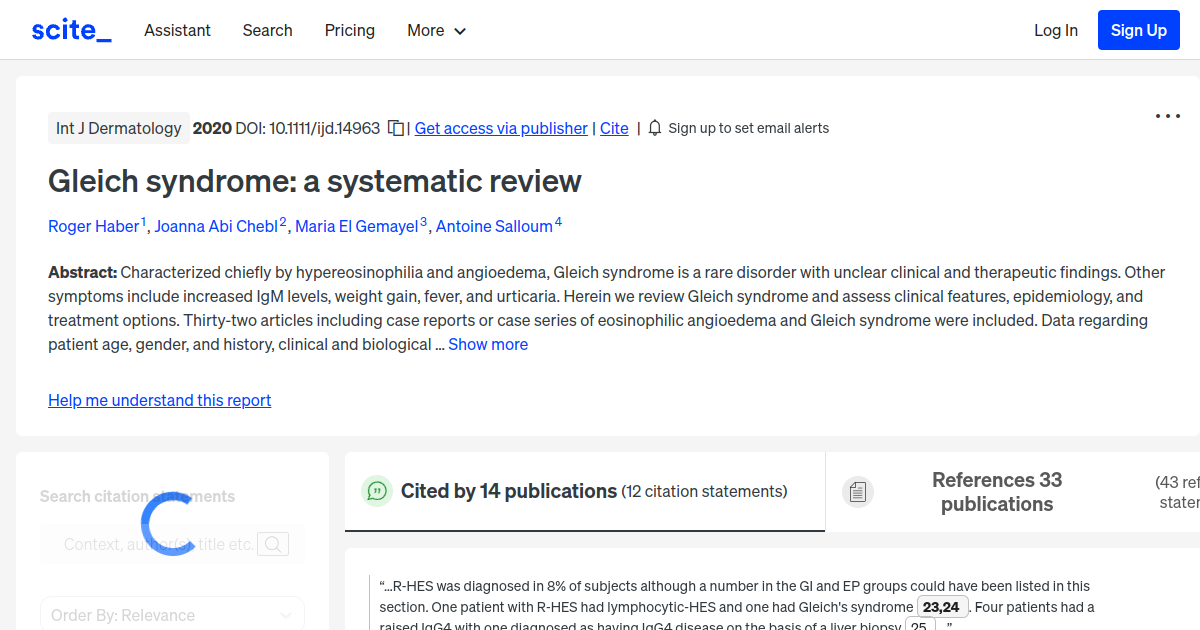
Task: Open the Assistant menu item
Action: point(177,30)
